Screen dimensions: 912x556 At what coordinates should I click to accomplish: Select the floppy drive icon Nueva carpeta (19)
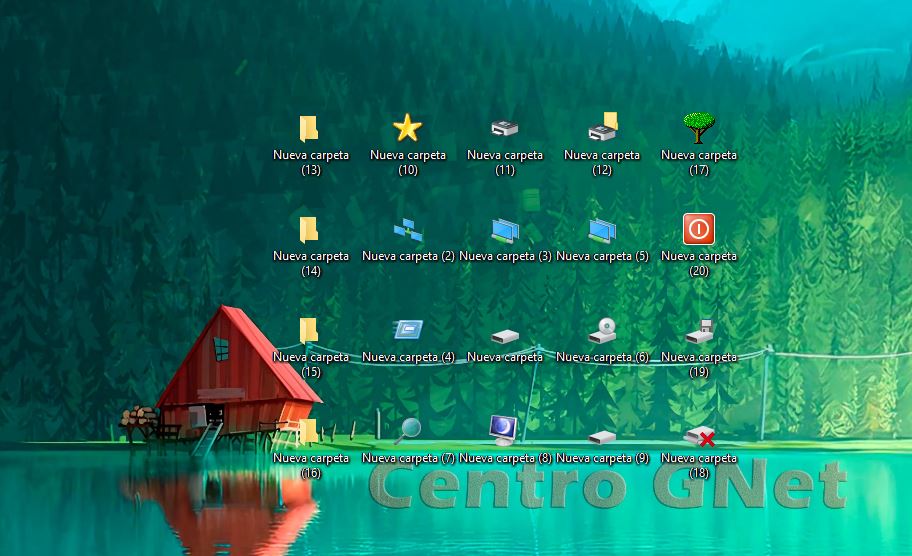(x=699, y=331)
